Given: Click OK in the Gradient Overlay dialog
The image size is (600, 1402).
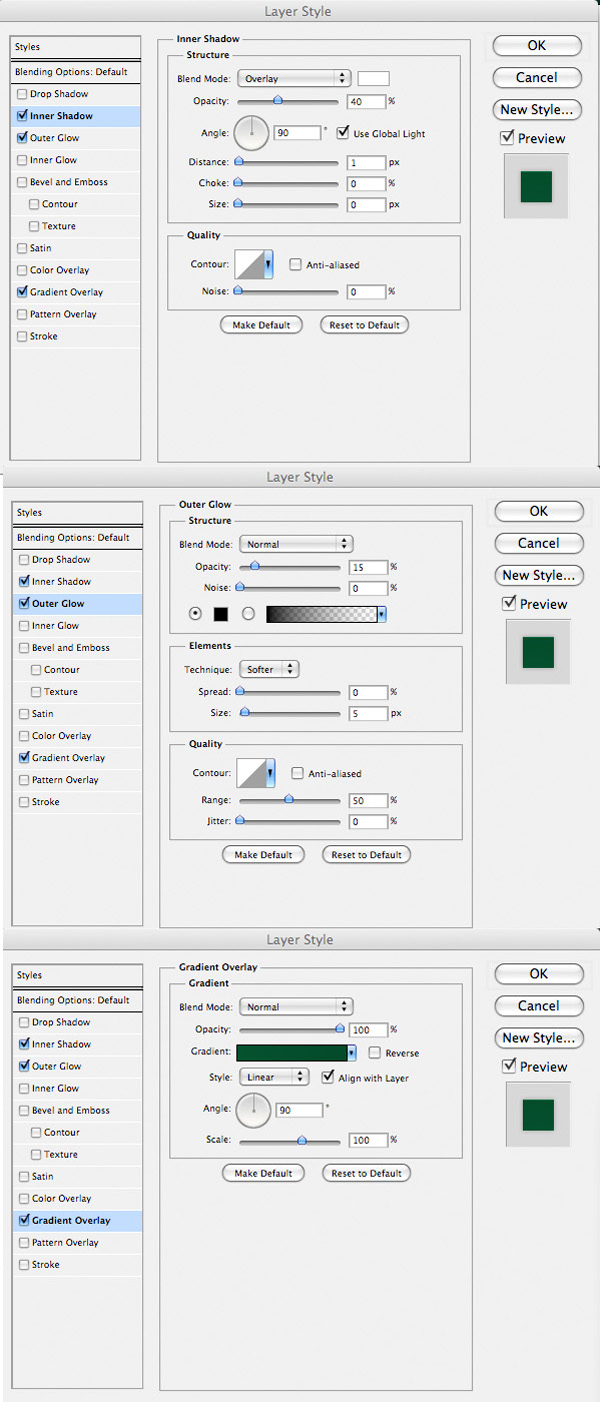Looking at the screenshot, I should point(538,974).
